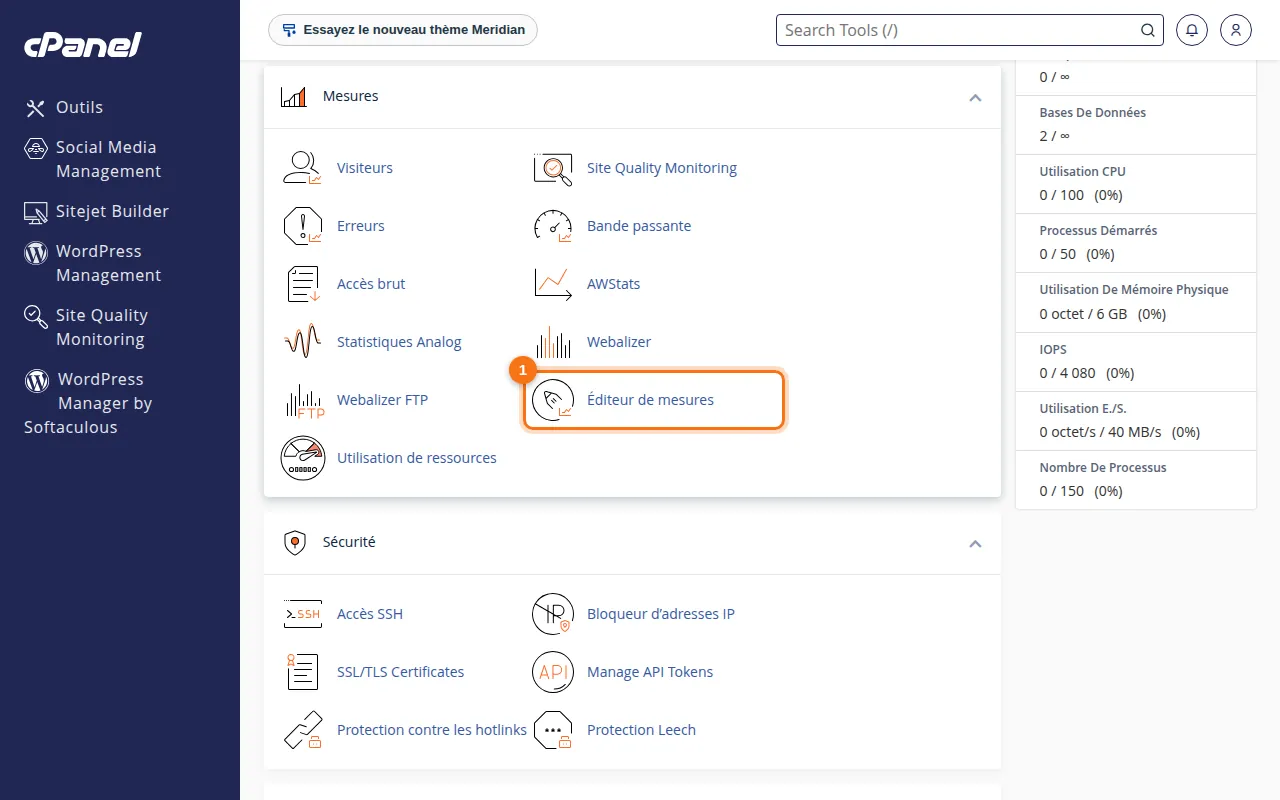The image size is (1280, 800).
Task: Open the Protection contre les hotlinks link
Action: (x=432, y=730)
